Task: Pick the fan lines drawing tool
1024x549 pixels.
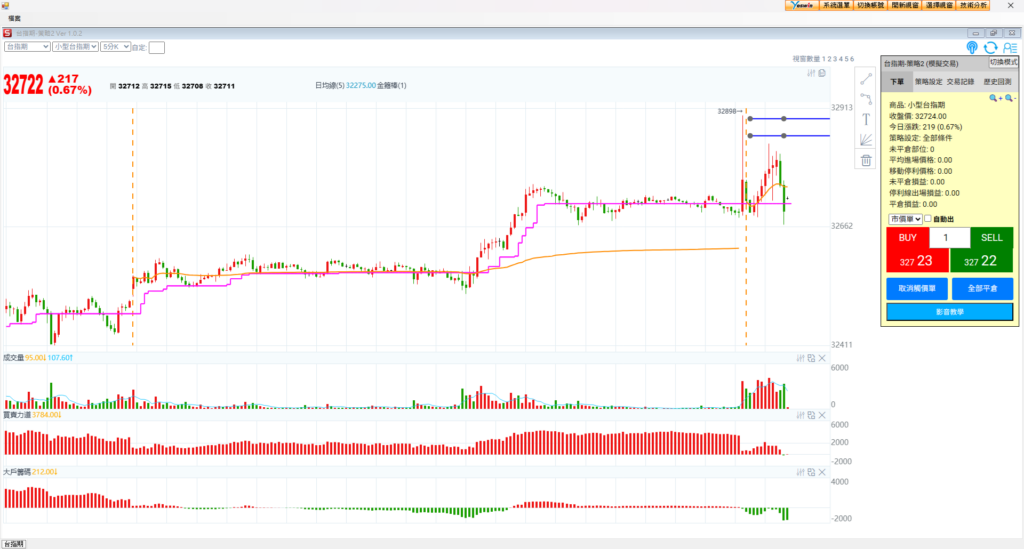Action: (x=866, y=140)
